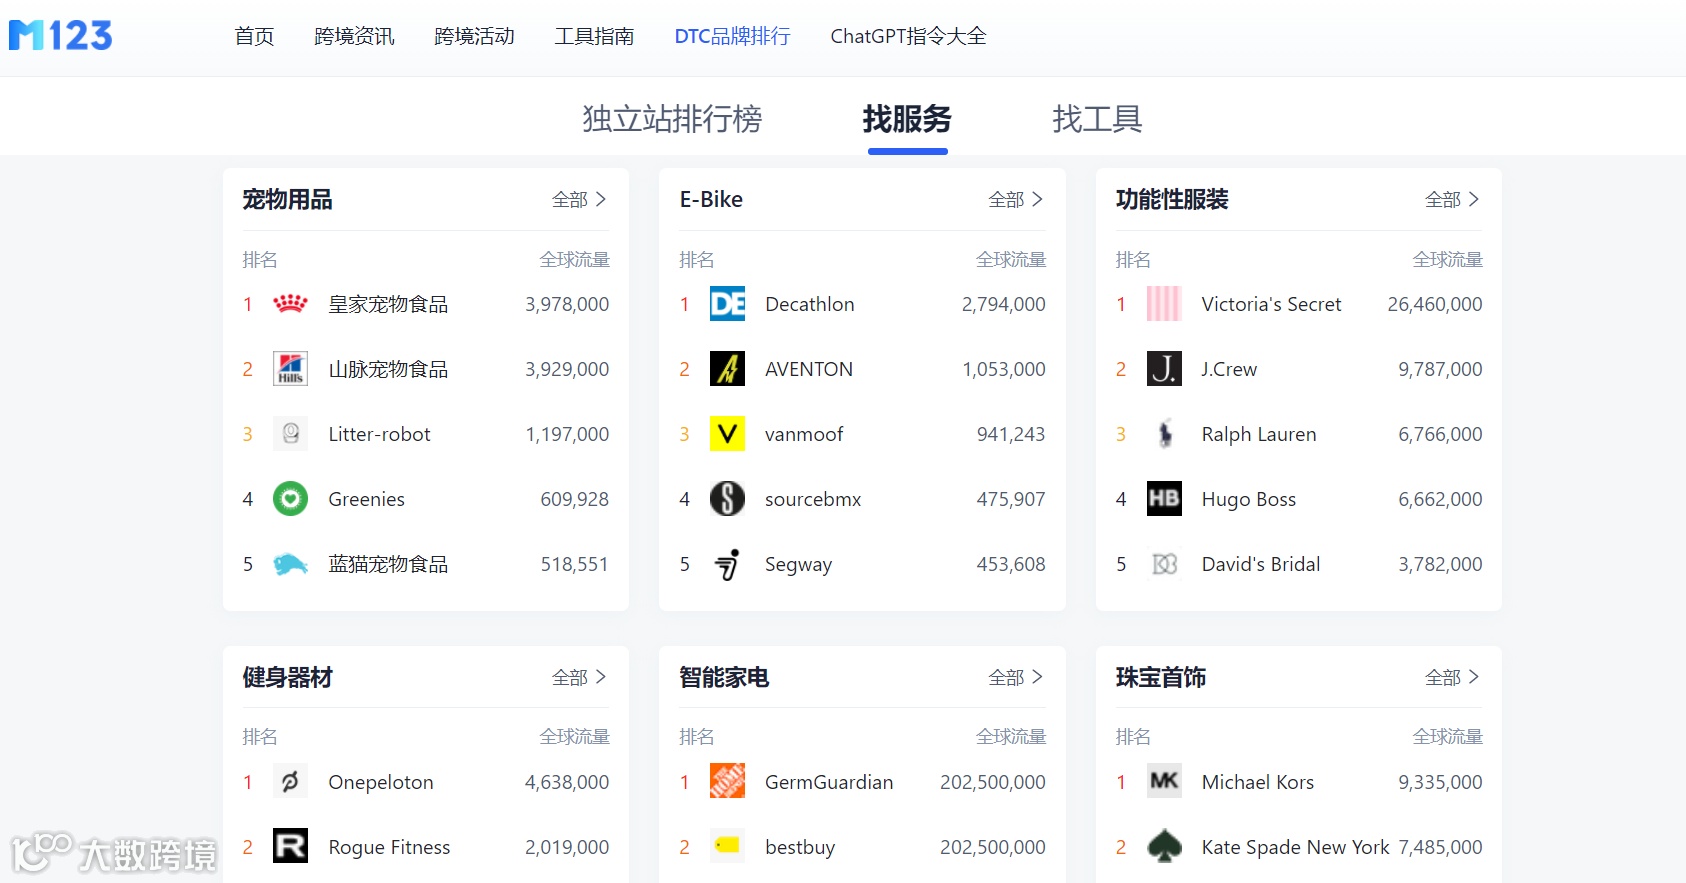Expand all 宠物用品 rankings via 全部
The image size is (1686, 883).
coord(580,200)
